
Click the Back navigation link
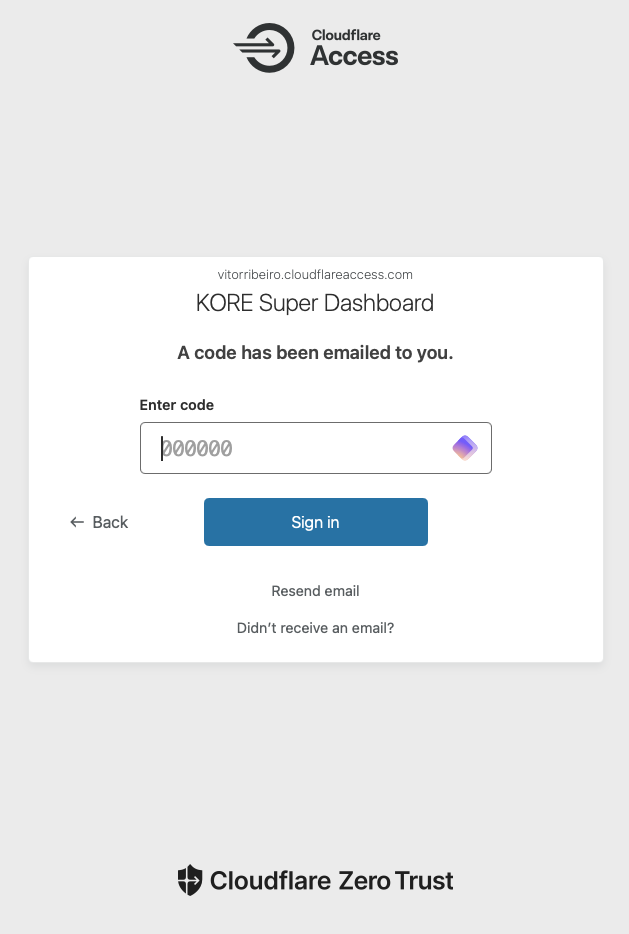pos(110,522)
